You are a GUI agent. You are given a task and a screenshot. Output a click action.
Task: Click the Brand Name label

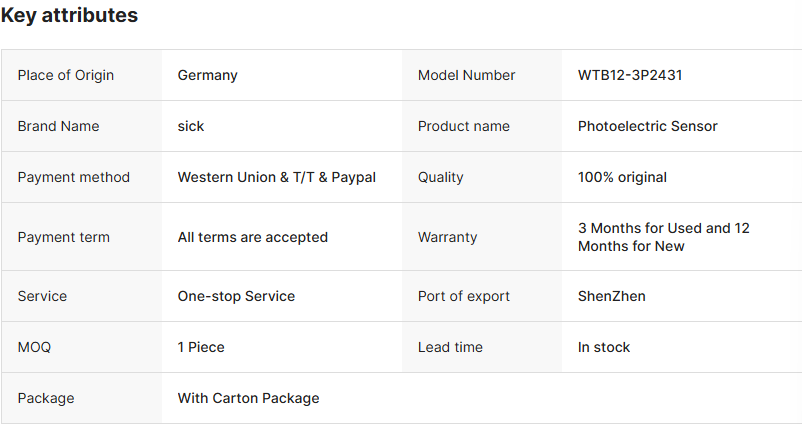58,126
